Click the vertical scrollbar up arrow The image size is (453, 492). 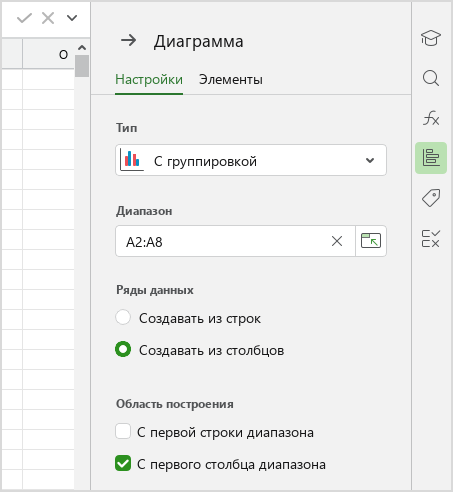coord(82,48)
